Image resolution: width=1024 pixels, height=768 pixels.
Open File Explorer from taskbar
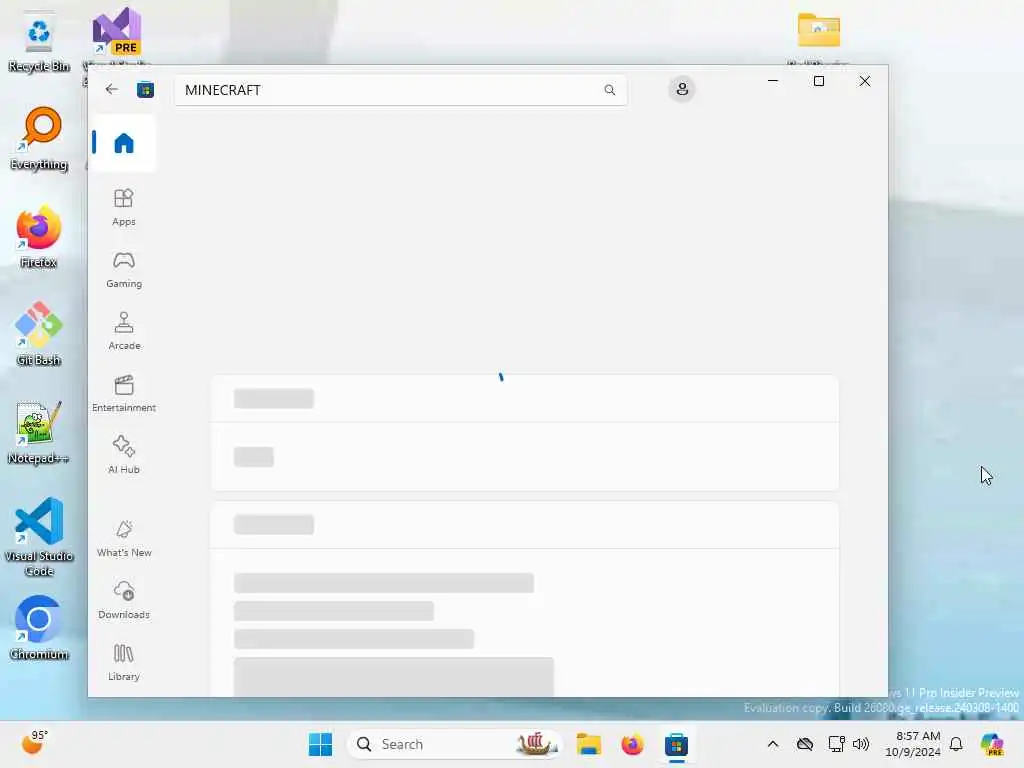(588, 744)
